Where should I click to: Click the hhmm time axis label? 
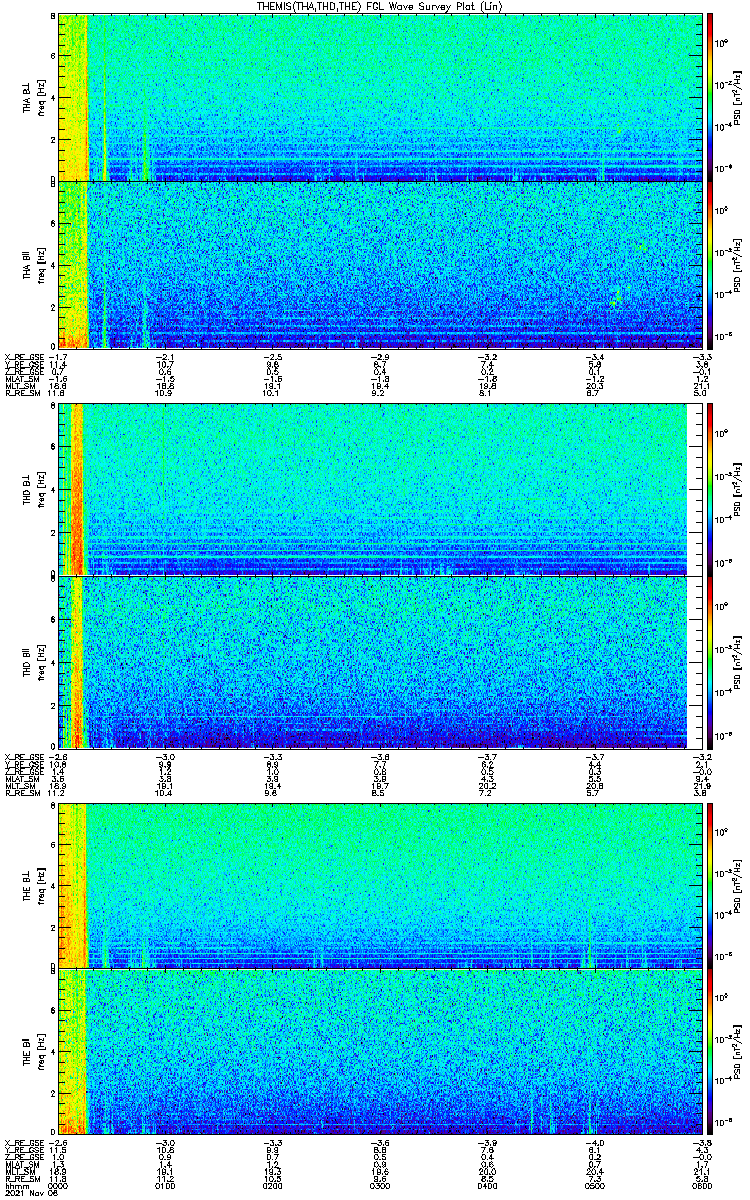[15, 1186]
